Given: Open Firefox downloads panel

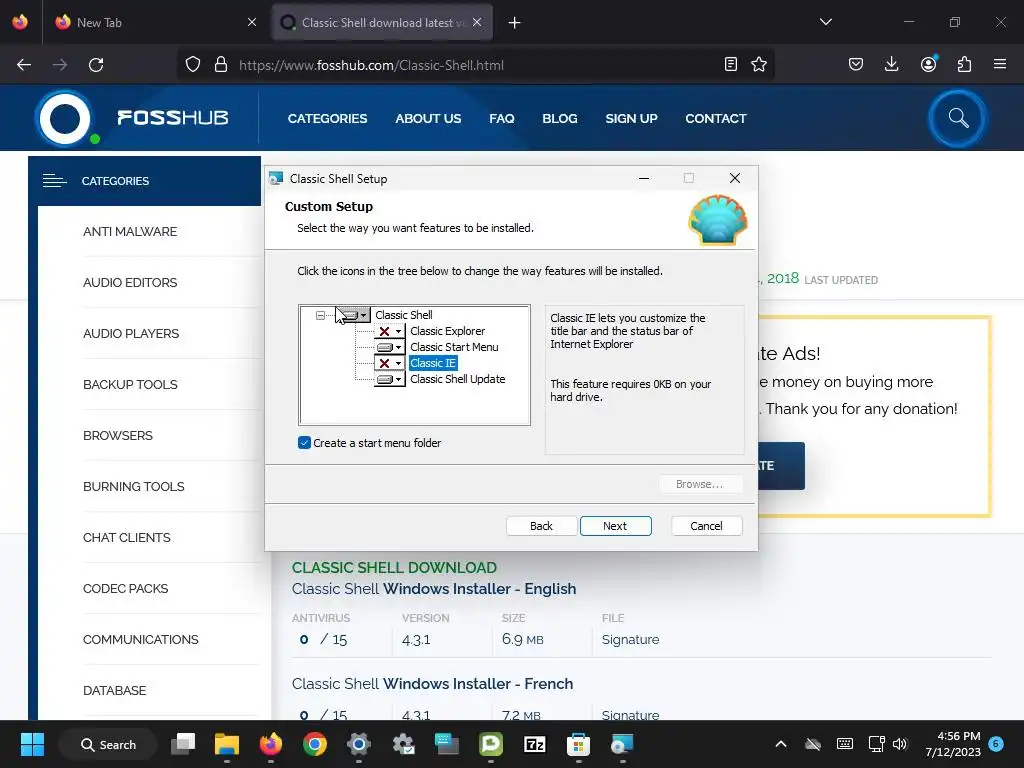Looking at the screenshot, I should pos(891,65).
